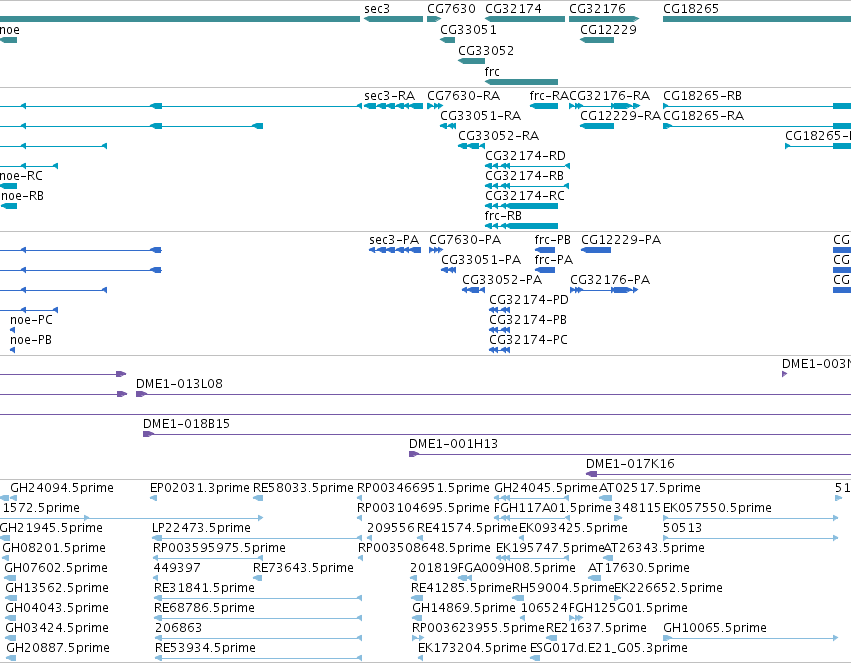Click protein frc-PA label
The image size is (851, 663).
click(x=553, y=260)
